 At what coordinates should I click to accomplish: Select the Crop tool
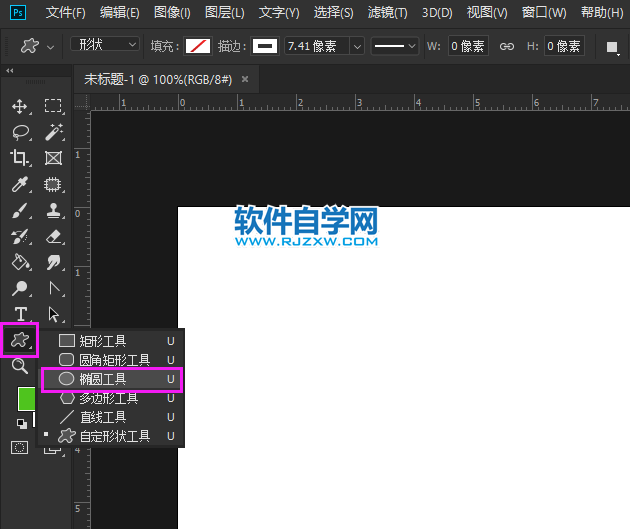coord(19,158)
